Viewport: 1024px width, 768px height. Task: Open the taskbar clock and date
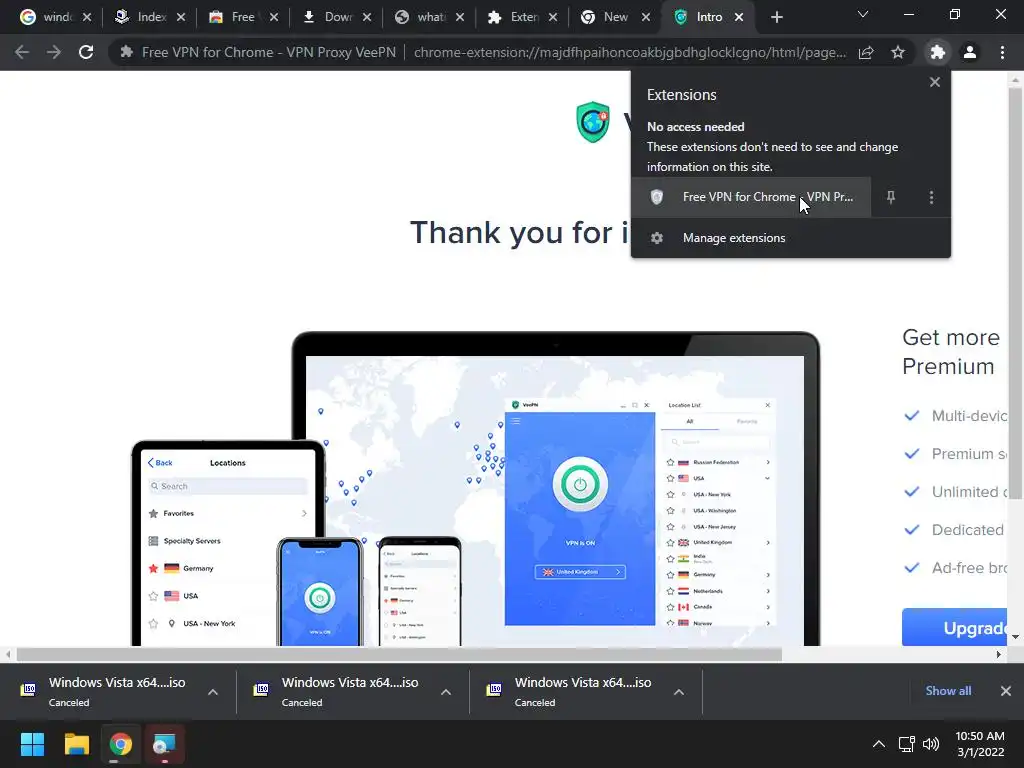coord(980,744)
